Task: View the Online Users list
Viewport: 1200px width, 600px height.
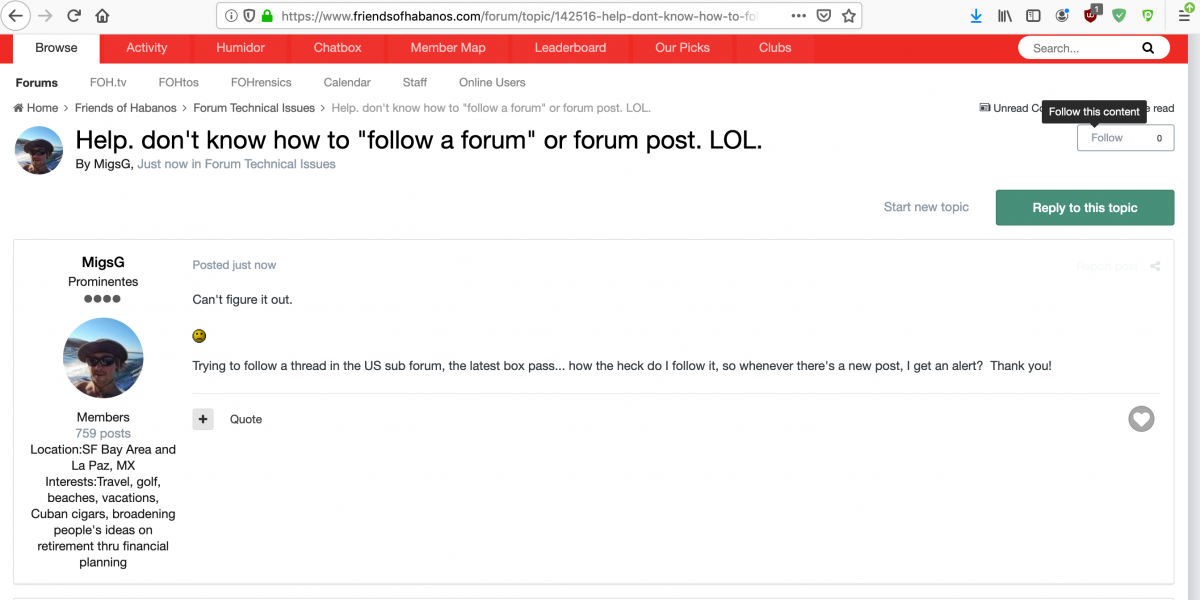Action: (492, 83)
